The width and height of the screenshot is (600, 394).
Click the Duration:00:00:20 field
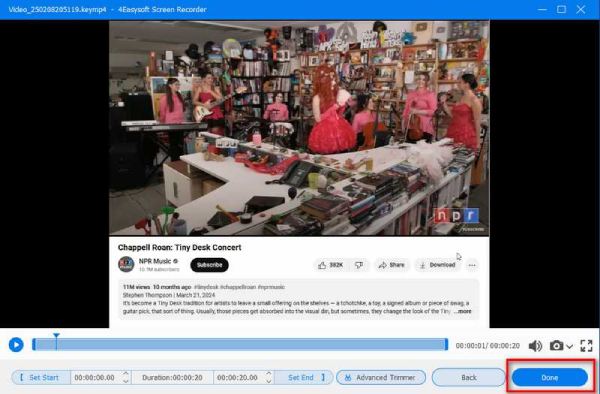(172, 378)
